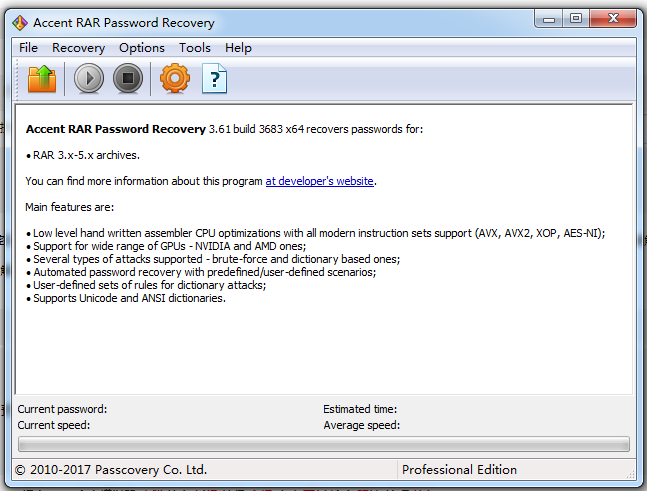Open settings via the orange gear icon
Viewport: 647px width, 491px height.
[174, 78]
